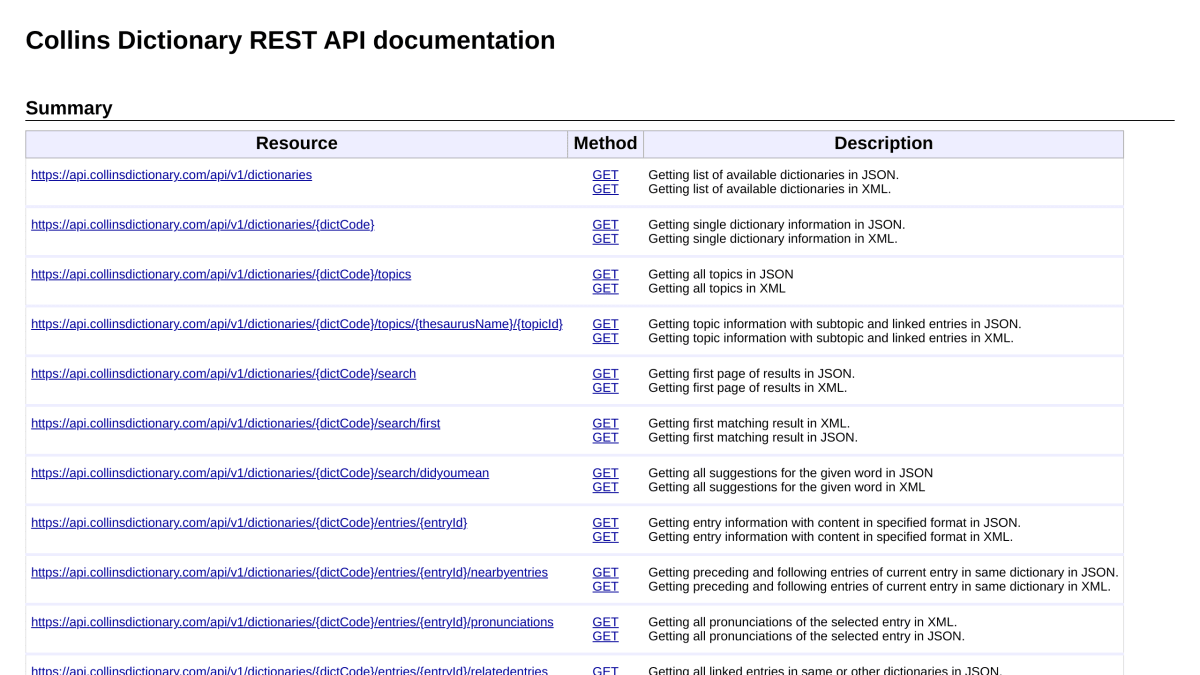Click text 'Getting all suggestions for the given word in JSON'
The height and width of the screenshot is (675, 1200).
click(x=790, y=473)
